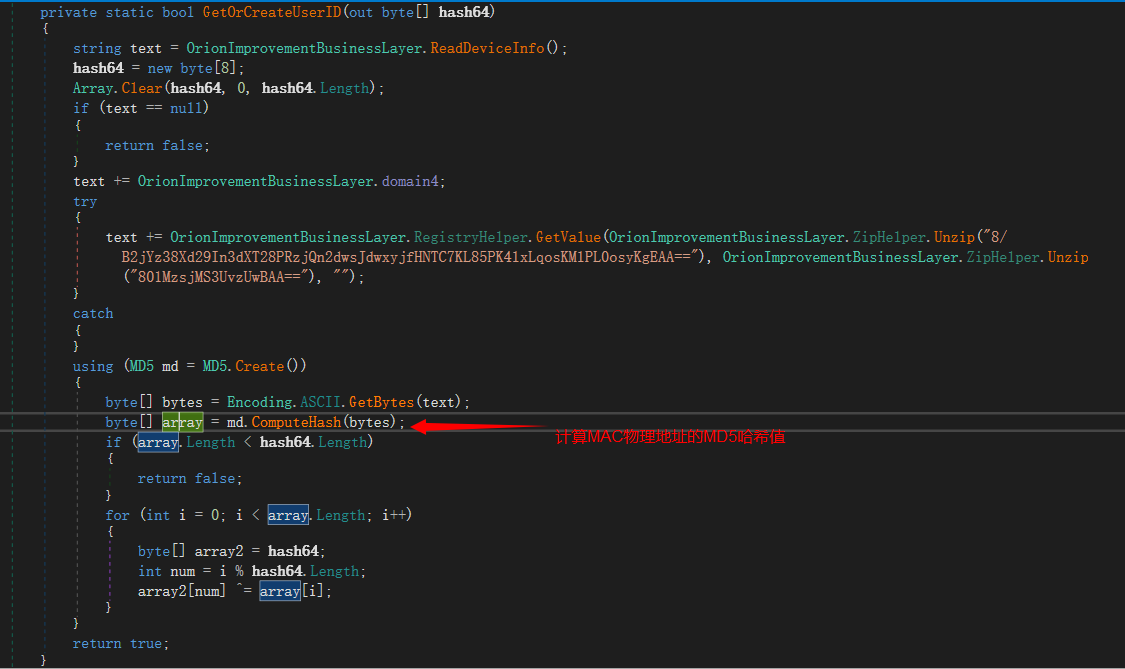This screenshot has width=1125, height=669.
Task: Open the GetBytes method reference
Action: (381, 402)
